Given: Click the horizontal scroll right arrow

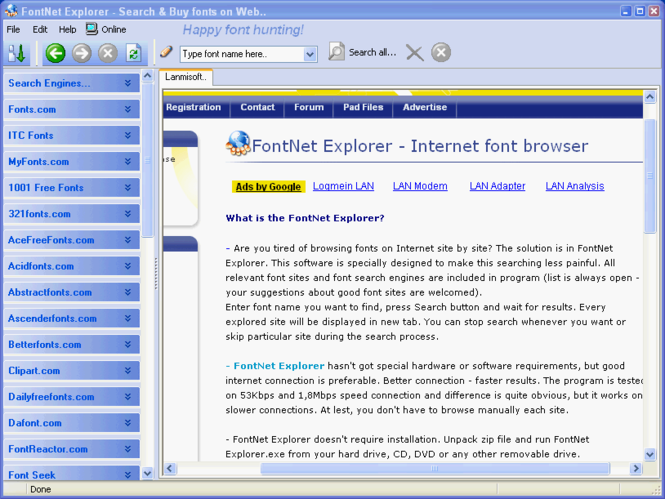Looking at the screenshot, I should point(636,468).
